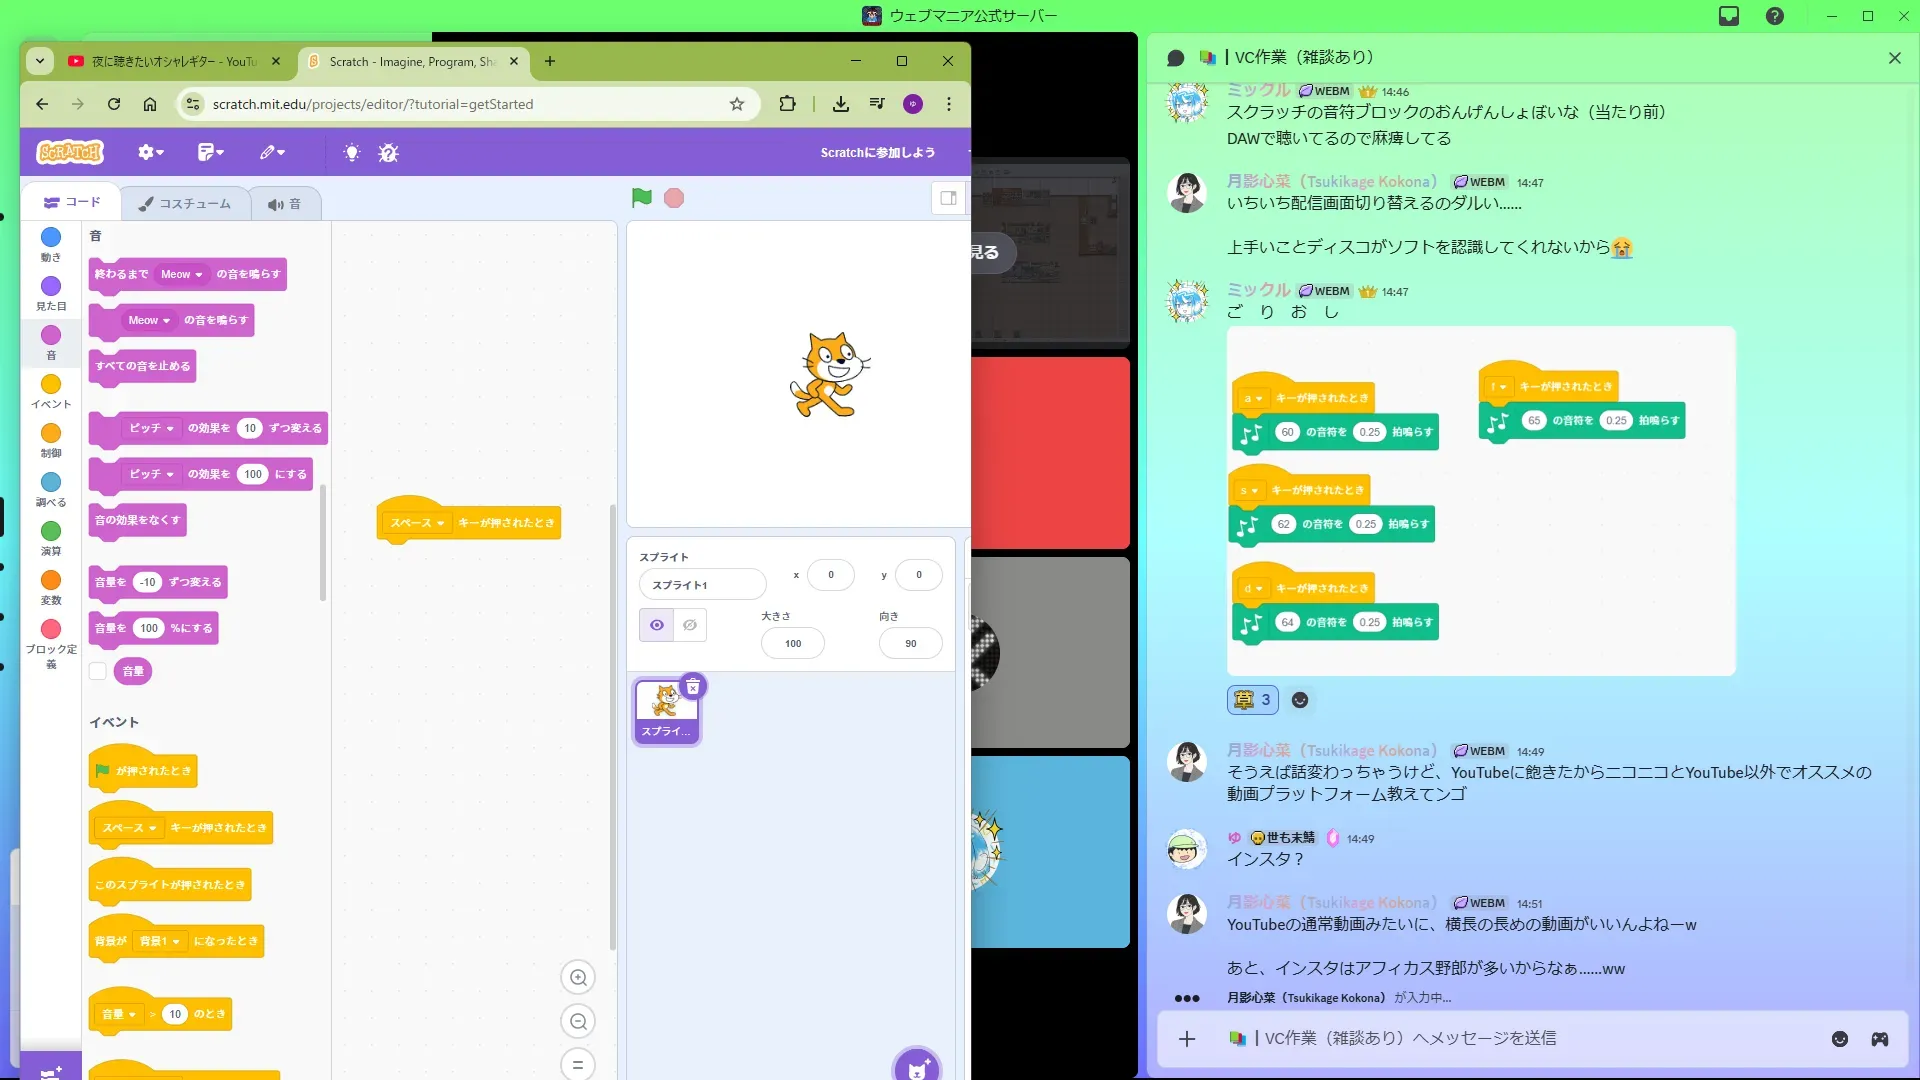Click the green flag to run
Viewport: 1920px width, 1080px height.
641,198
